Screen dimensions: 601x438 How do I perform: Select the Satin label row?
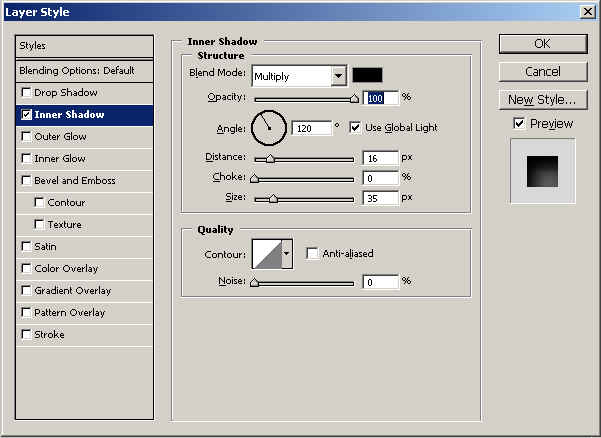[84, 246]
